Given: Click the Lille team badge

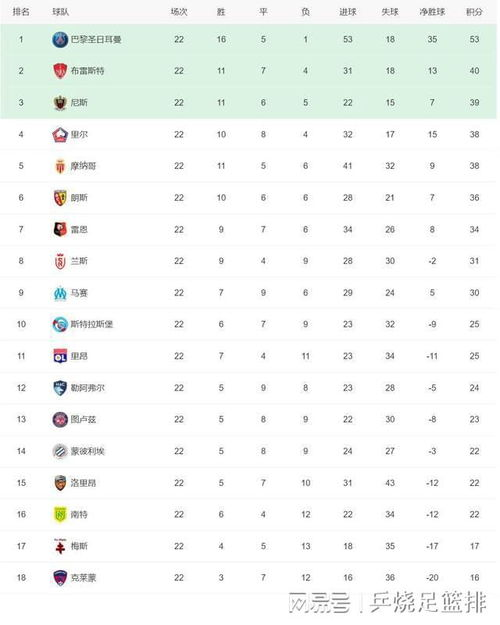Looking at the screenshot, I should (60, 134).
